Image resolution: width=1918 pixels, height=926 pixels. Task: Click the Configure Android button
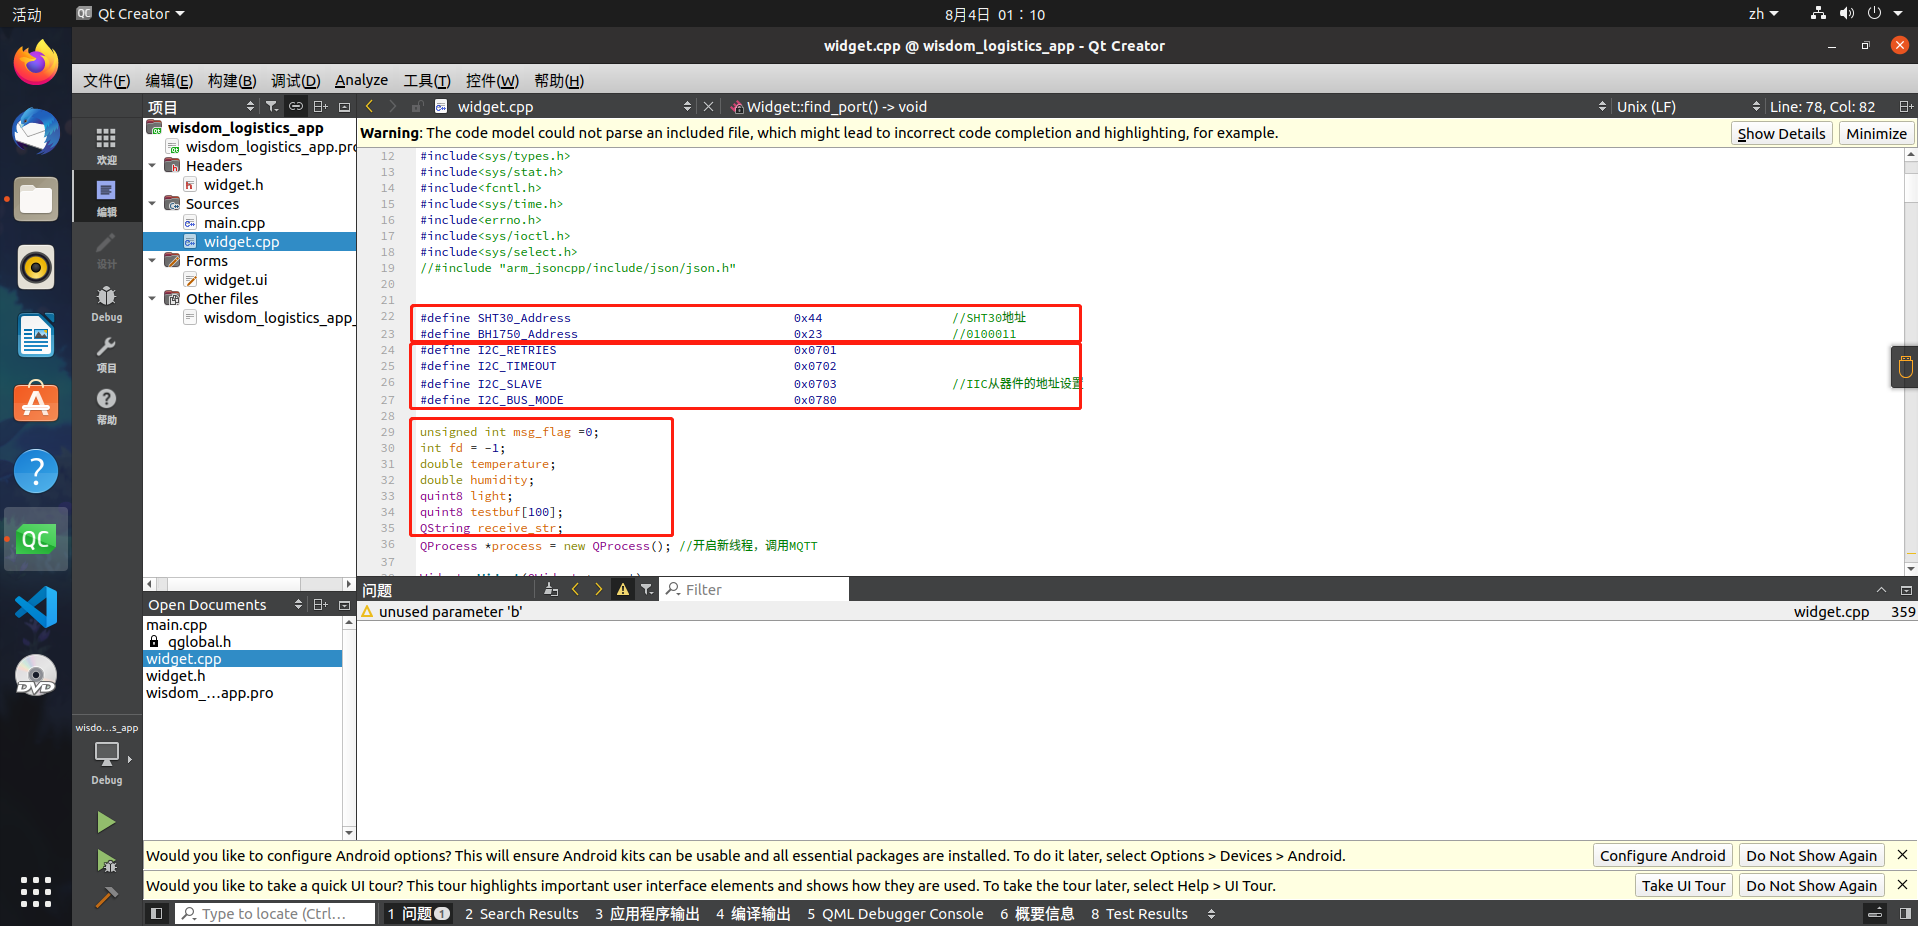(x=1662, y=855)
